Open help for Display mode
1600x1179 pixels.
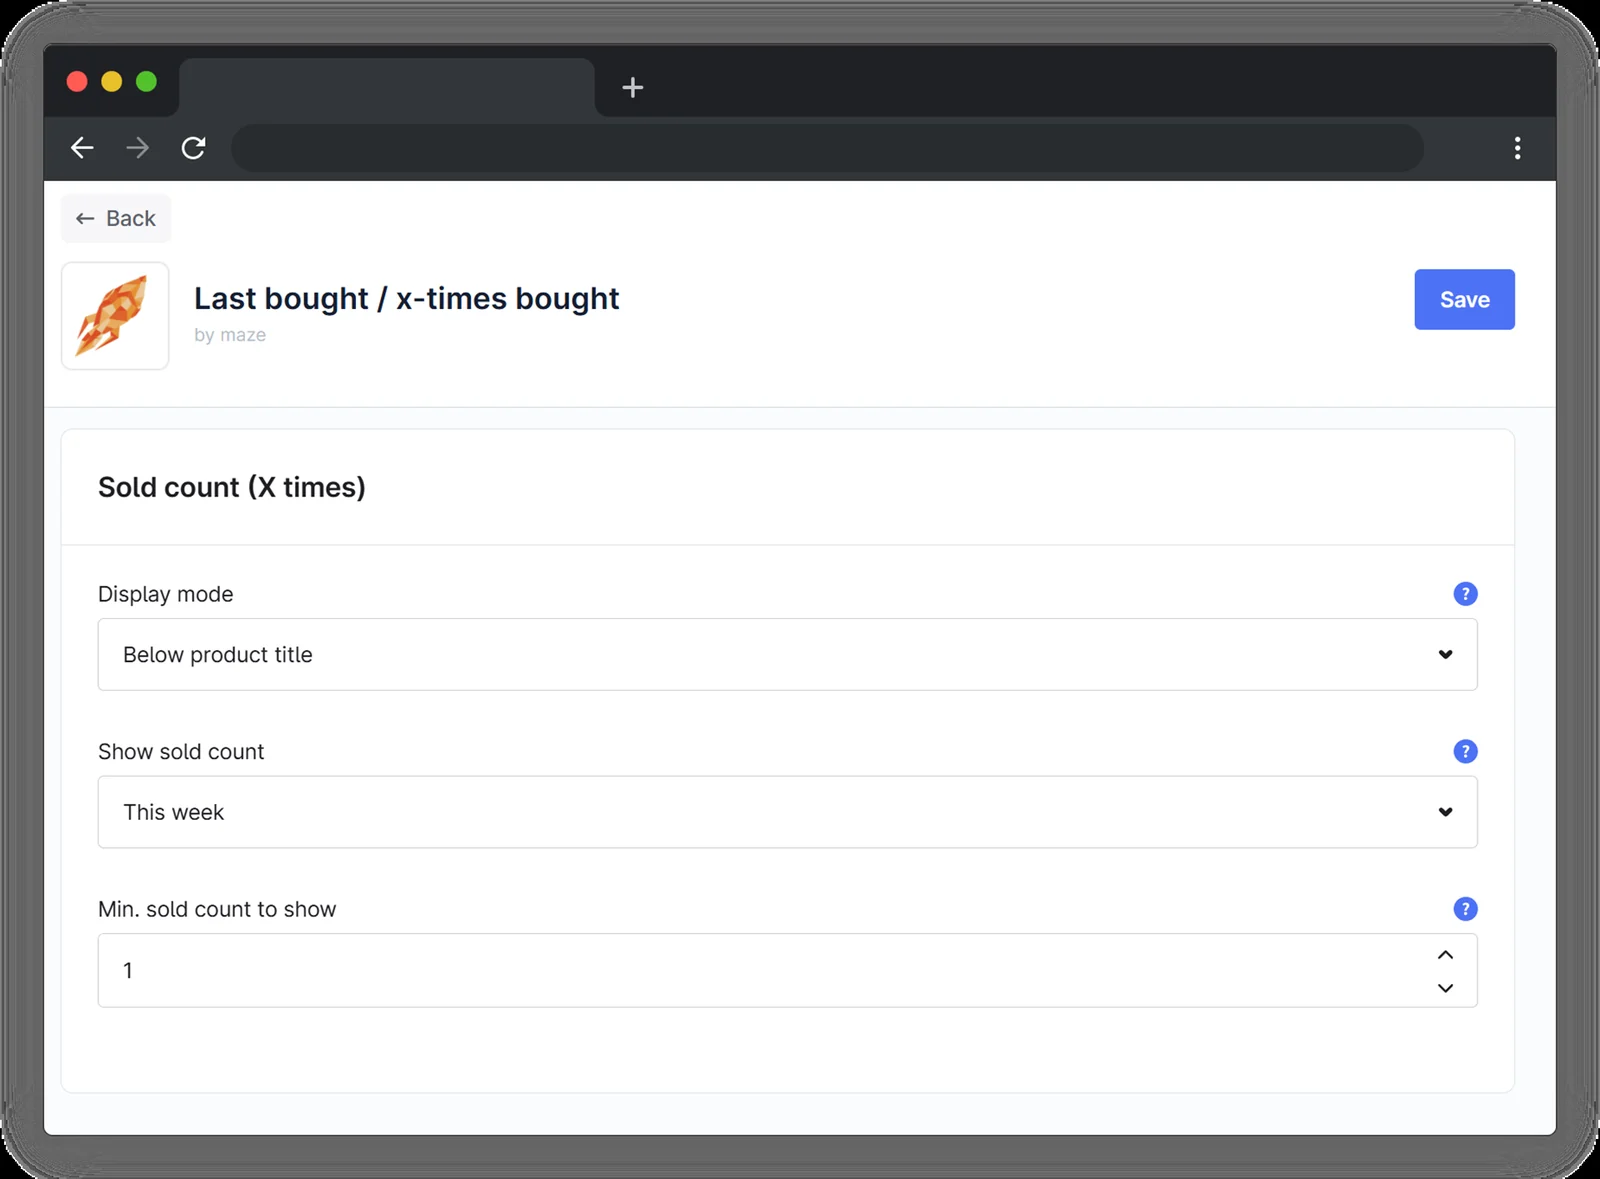pyautogui.click(x=1465, y=594)
